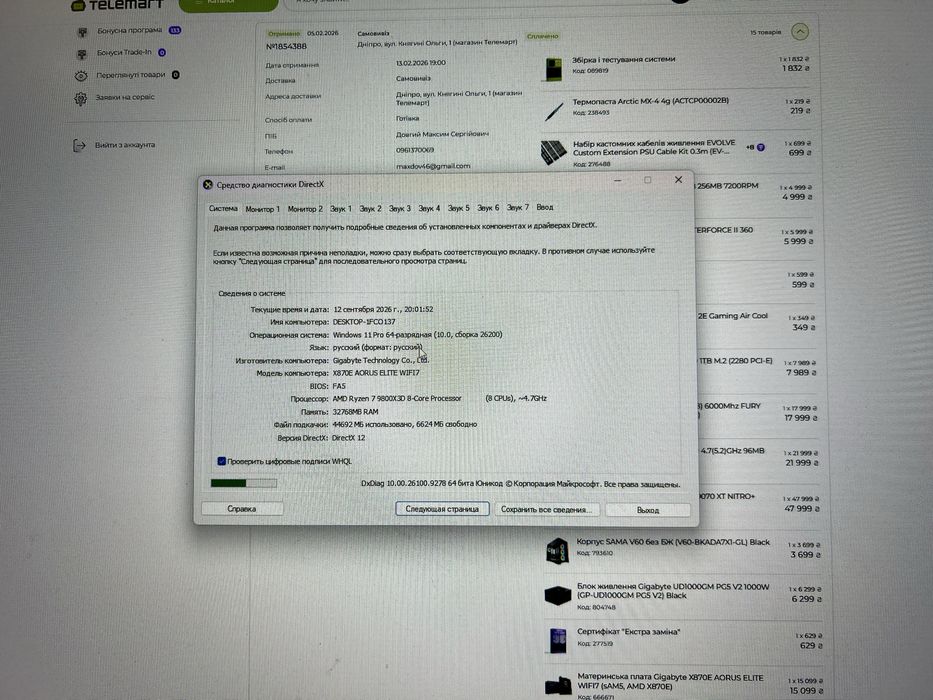Click the Заявки на сервіс gear icon
Image resolution: width=933 pixels, height=700 pixels.
[80, 98]
